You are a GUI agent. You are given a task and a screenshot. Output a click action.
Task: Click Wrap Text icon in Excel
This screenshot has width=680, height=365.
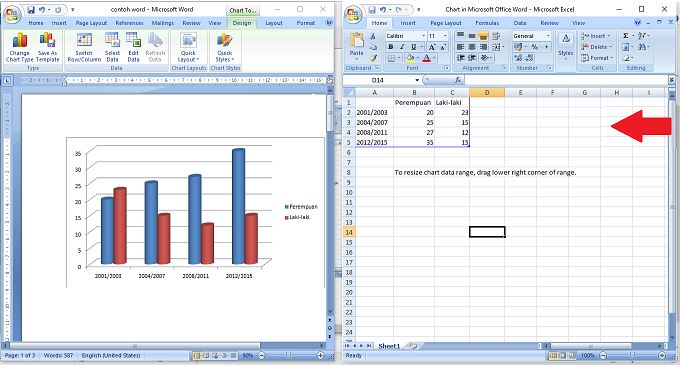click(496, 36)
